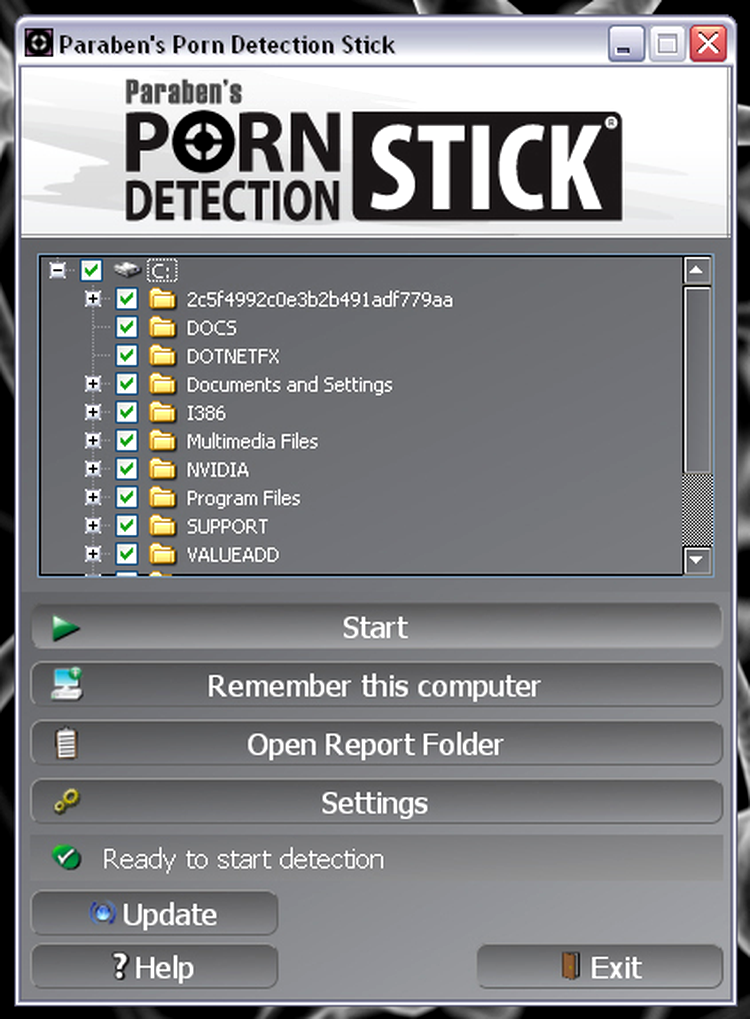Click the VALUEADD folder icon
This screenshot has height=1019, width=750.
tap(162, 554)
